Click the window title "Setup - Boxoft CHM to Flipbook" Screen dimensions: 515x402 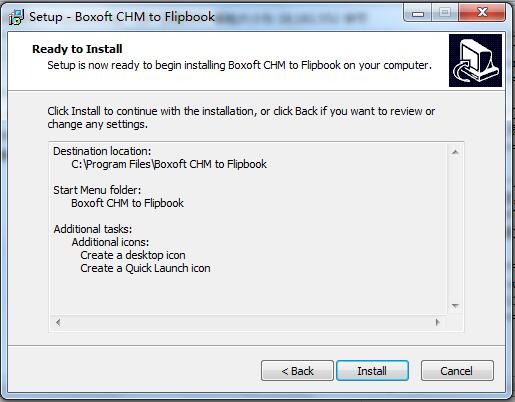pos(122,17)
